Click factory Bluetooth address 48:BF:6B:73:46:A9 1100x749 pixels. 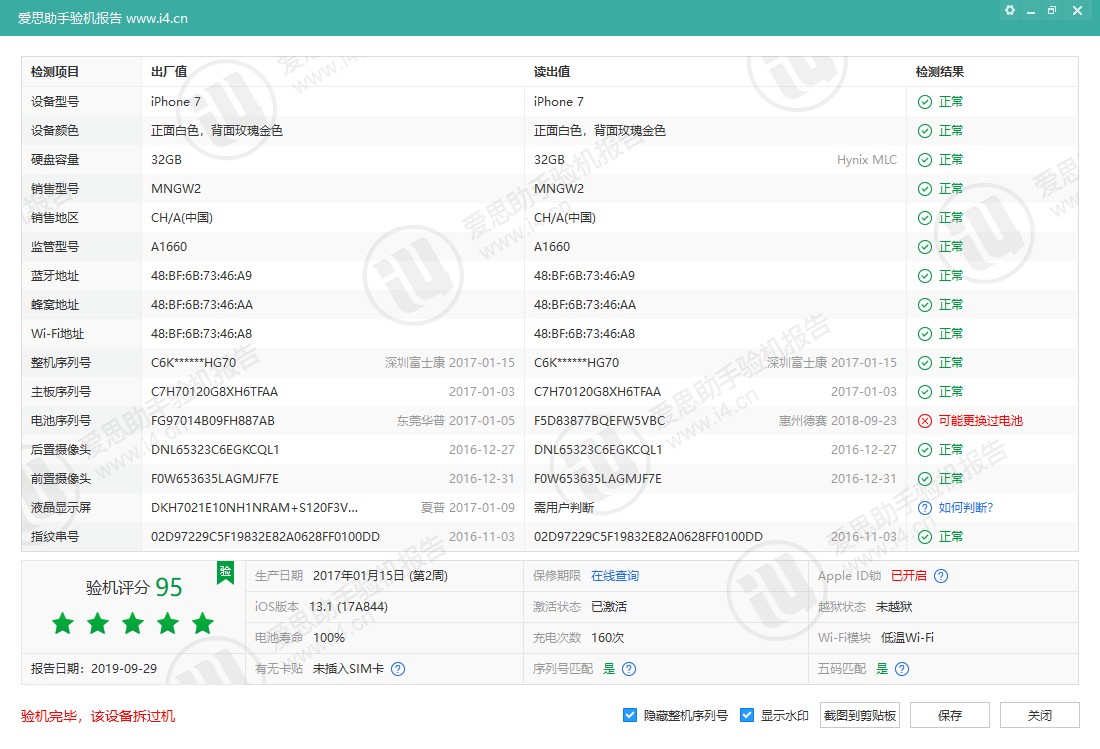point(201,276)
